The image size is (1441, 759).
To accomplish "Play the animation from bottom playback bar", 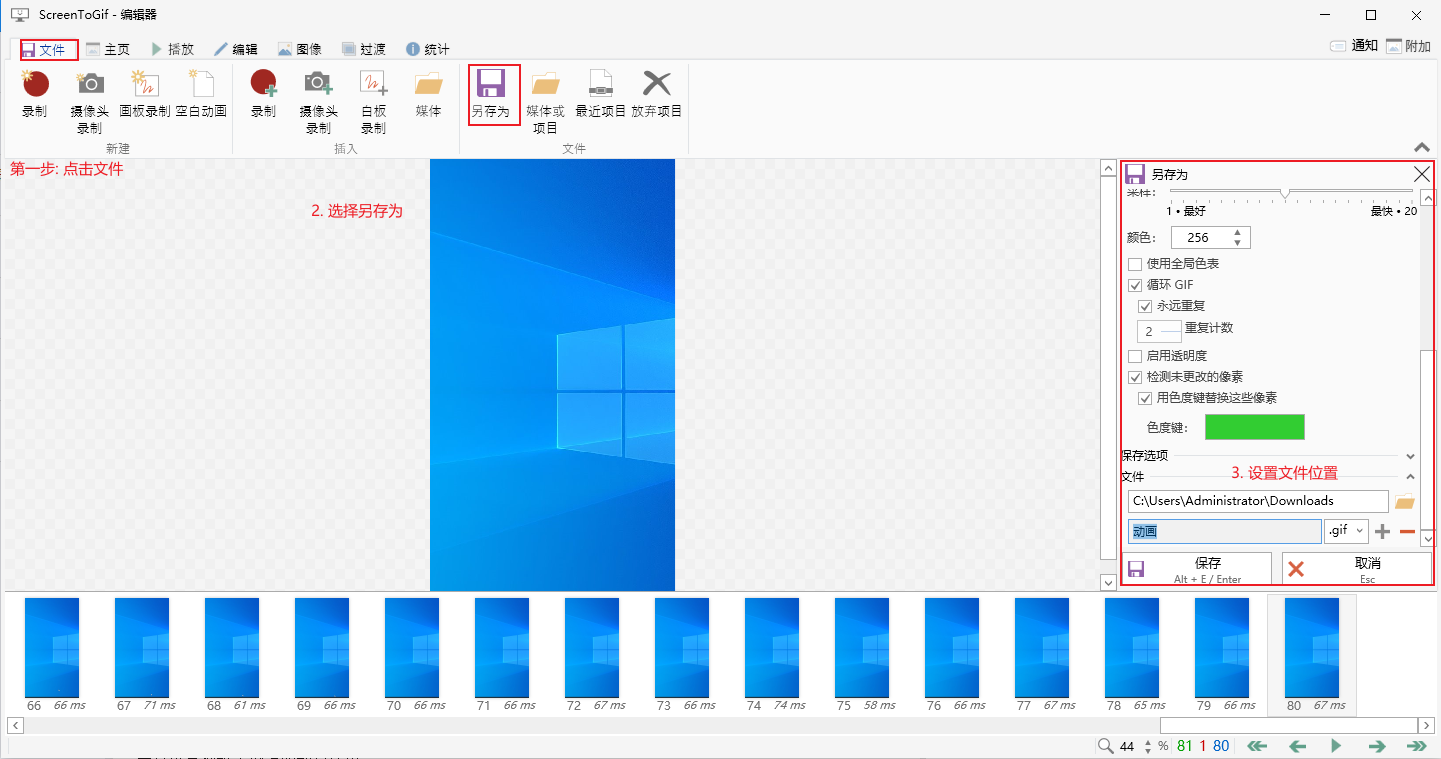I will (1336, 746).
